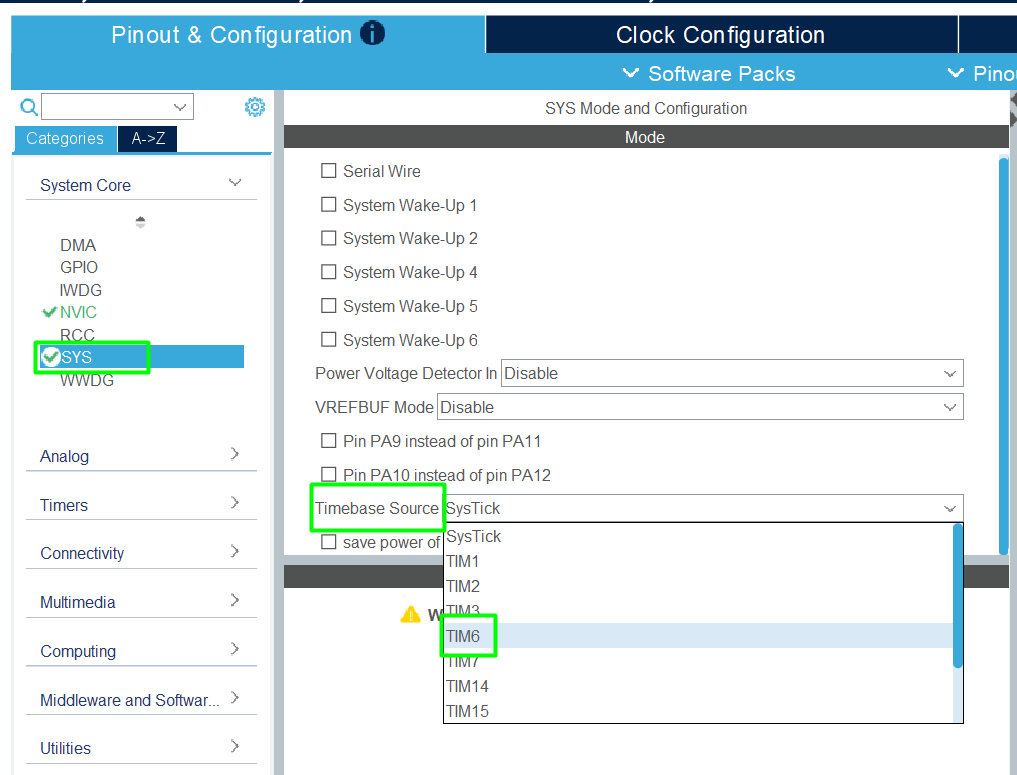Open the VREFBUF Mode dropdown
Viewport: 1017px width, 775px height.
[699, 408]
